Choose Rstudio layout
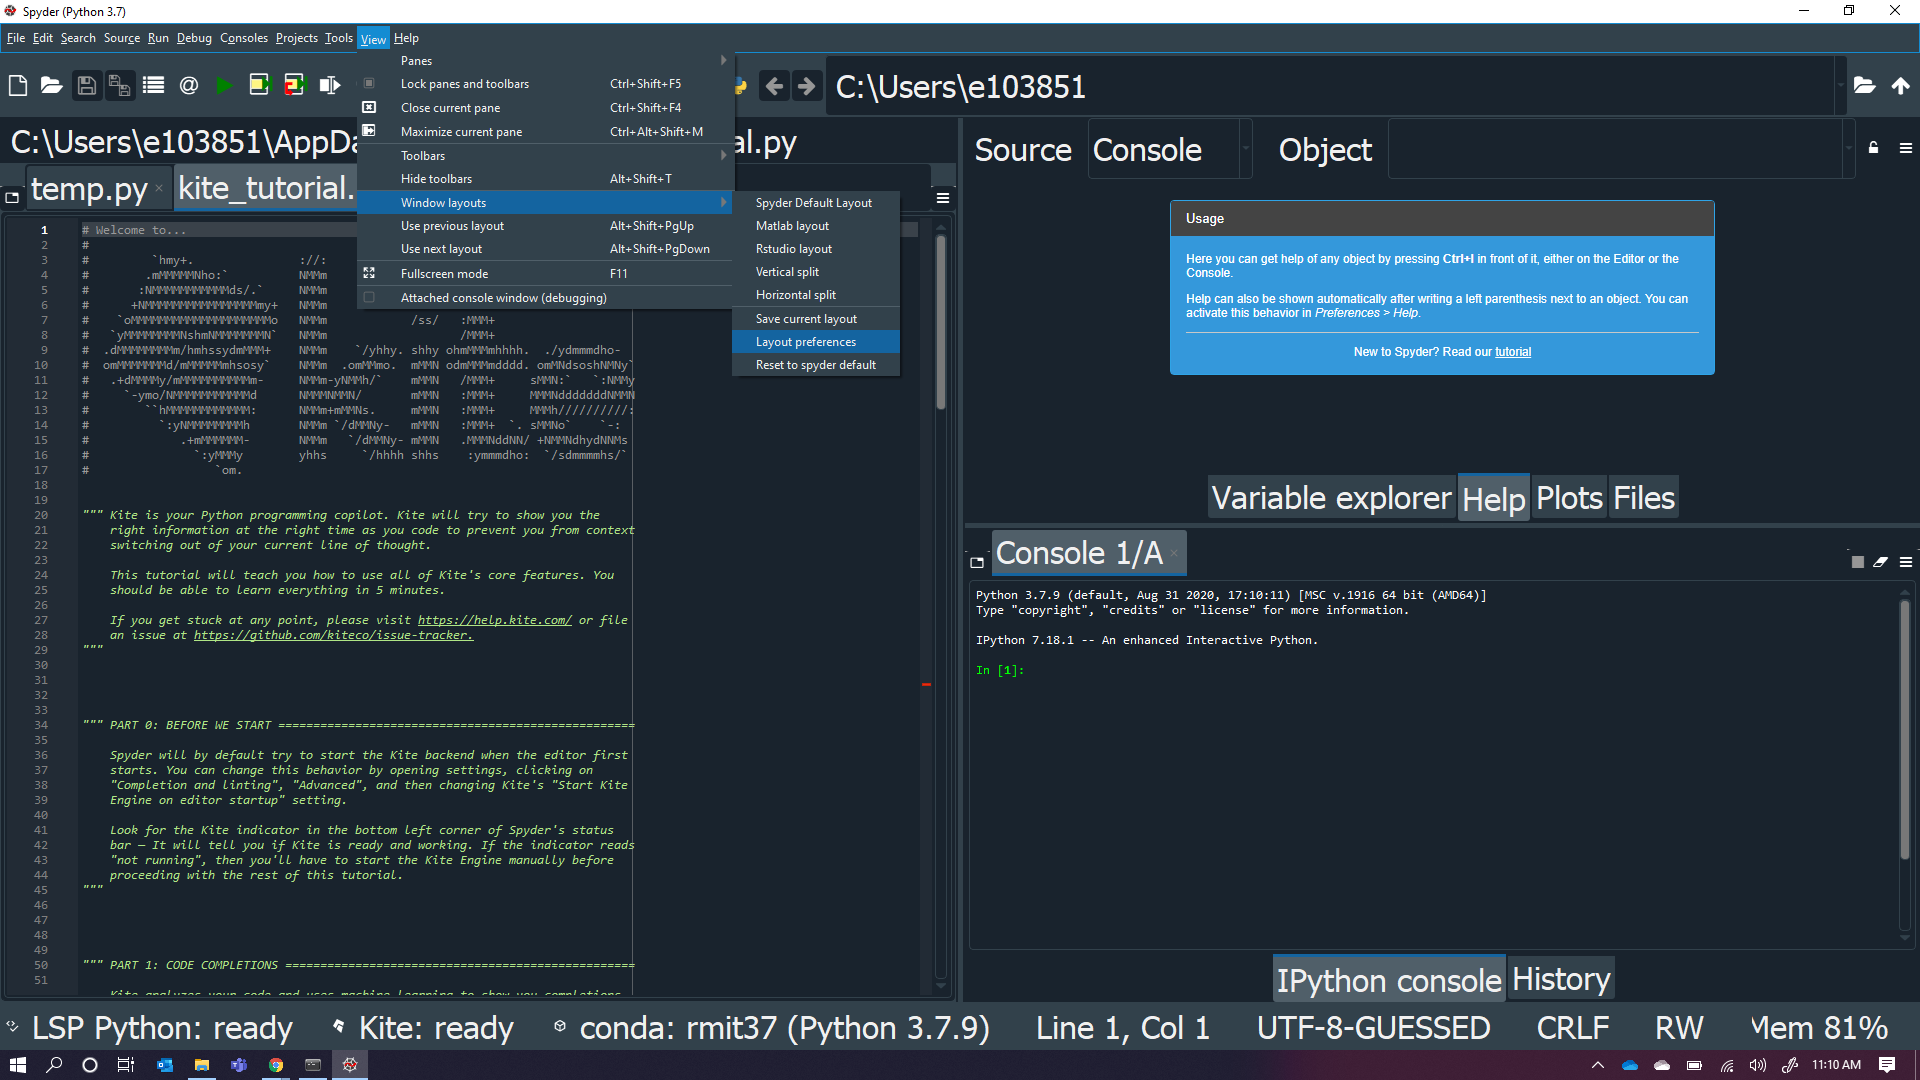1920x1080 pixels. [x=815, y=249]
